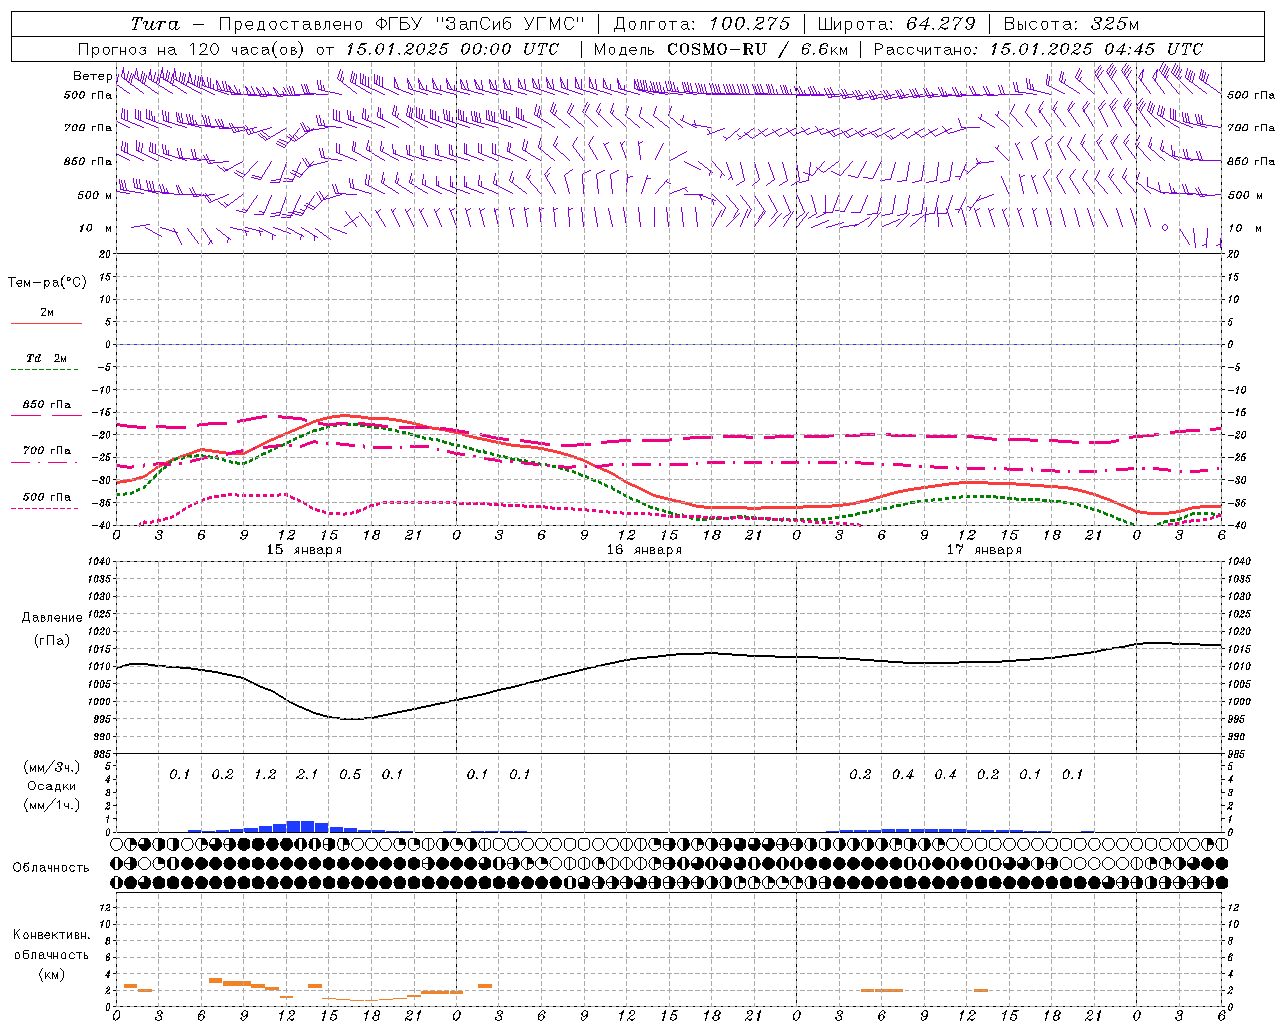This screenshot has height=1024, width=1280.
Task: Click "20" at top of left temperature axis
Action: 106,254
